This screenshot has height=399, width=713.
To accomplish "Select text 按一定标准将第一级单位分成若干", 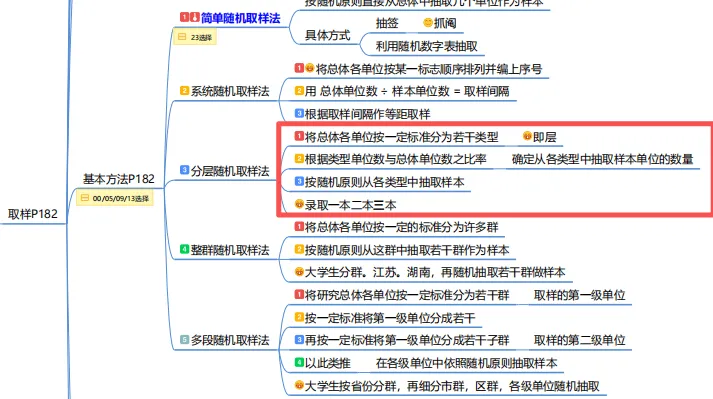I will (390, 318).
